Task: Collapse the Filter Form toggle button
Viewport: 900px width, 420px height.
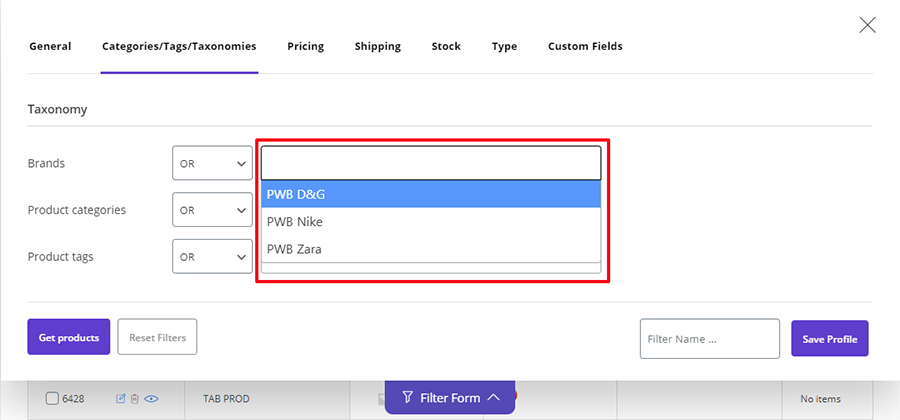Action: [450, 398]
